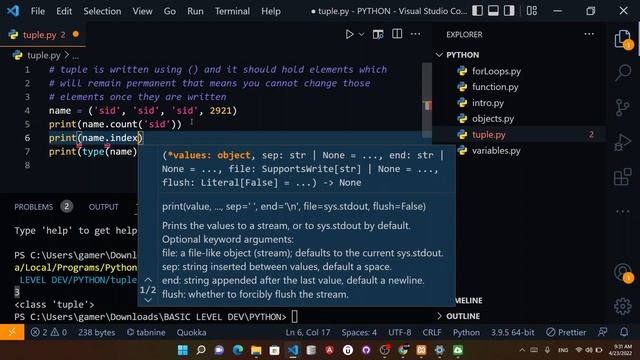The width and height of the screenshot is (640, 360).
Task: Open the Edit menu
Action: 64,11
